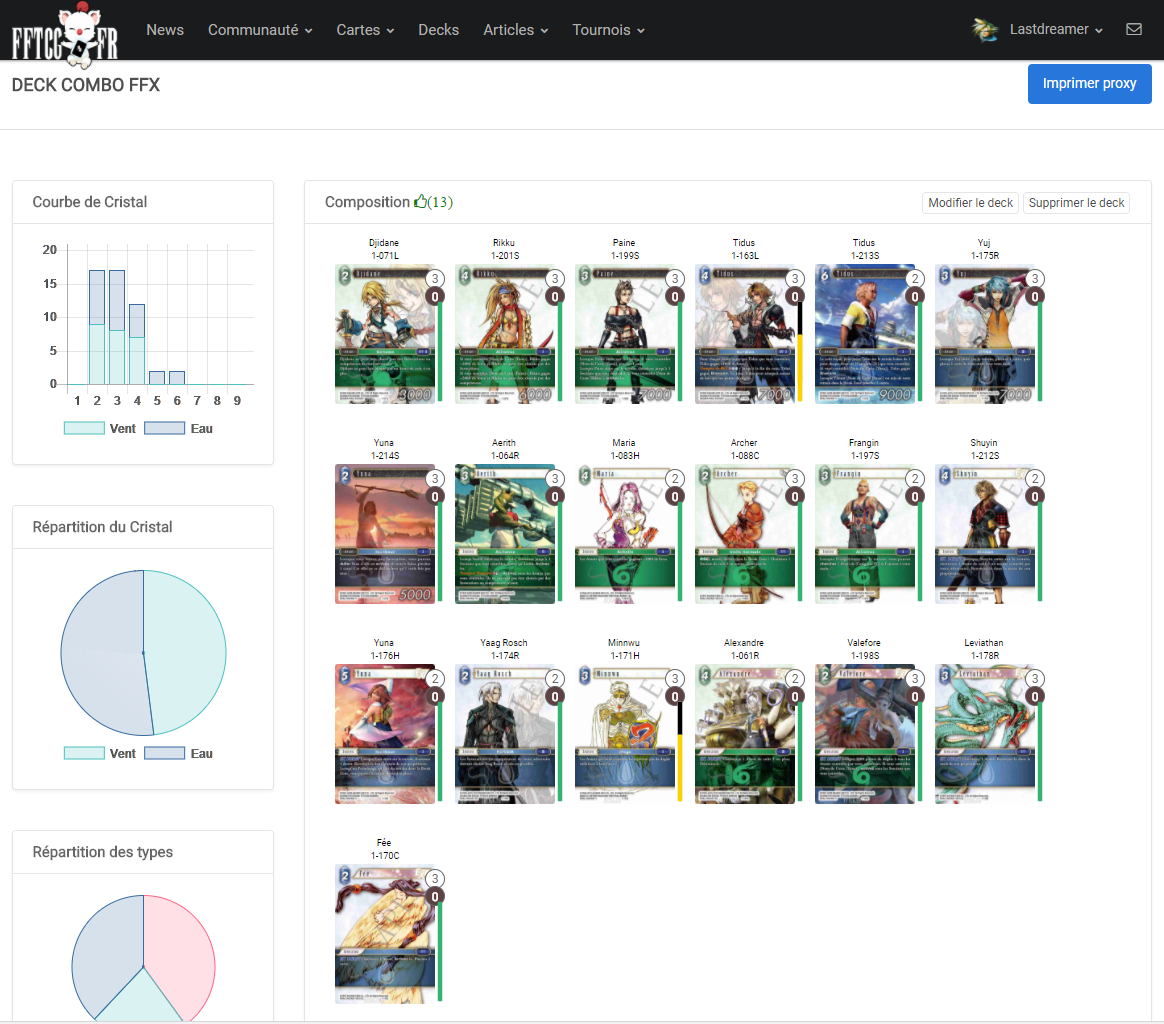Expand the Communauté dropdown menu

(260, 30)
